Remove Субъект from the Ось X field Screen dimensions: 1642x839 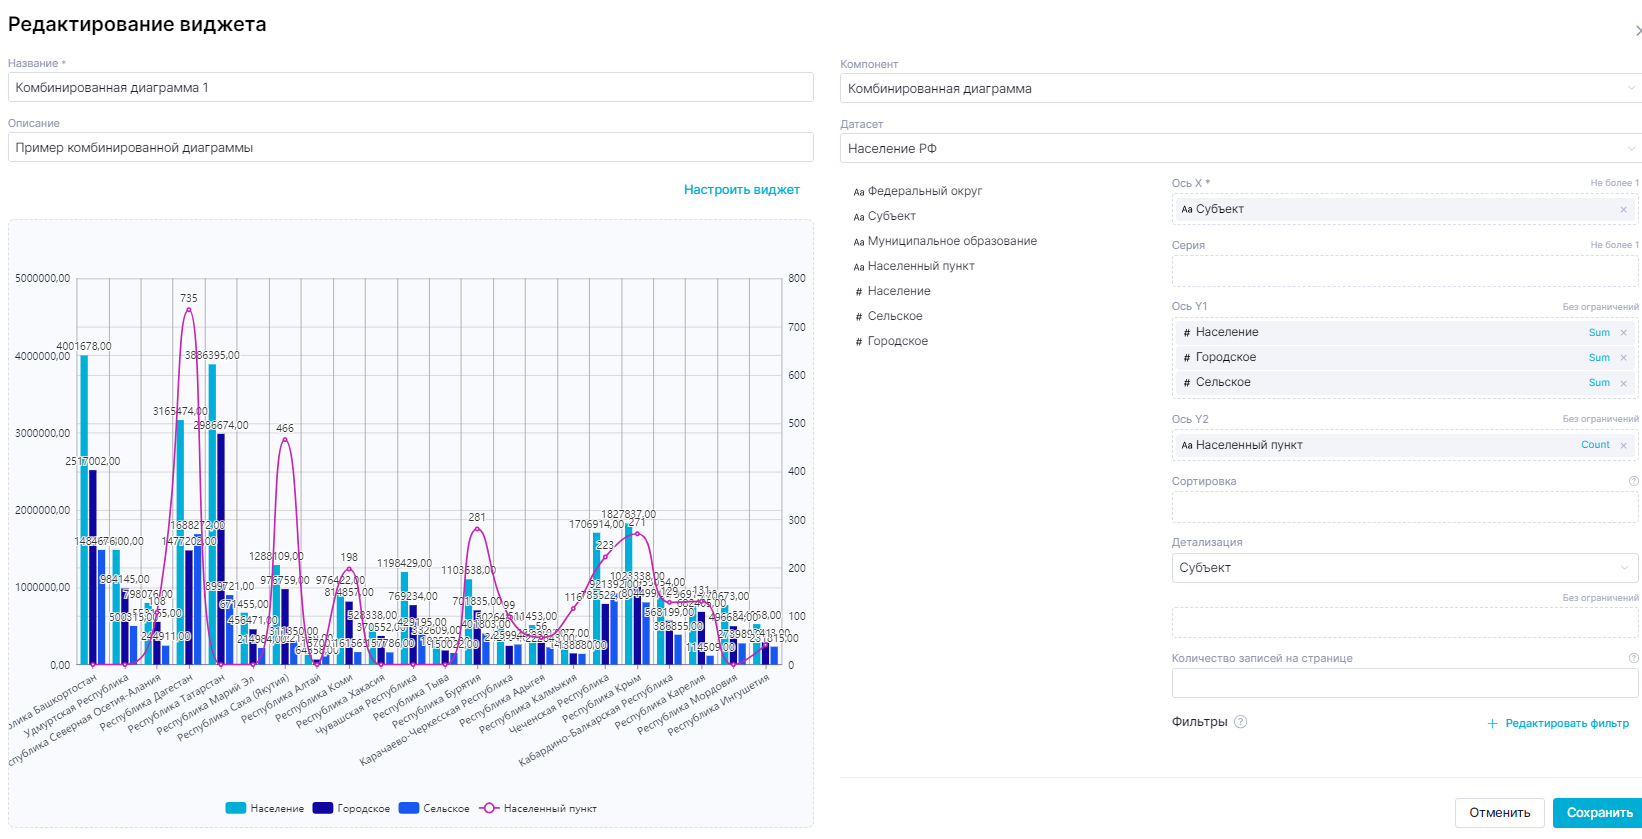(x=1623, y=210)
